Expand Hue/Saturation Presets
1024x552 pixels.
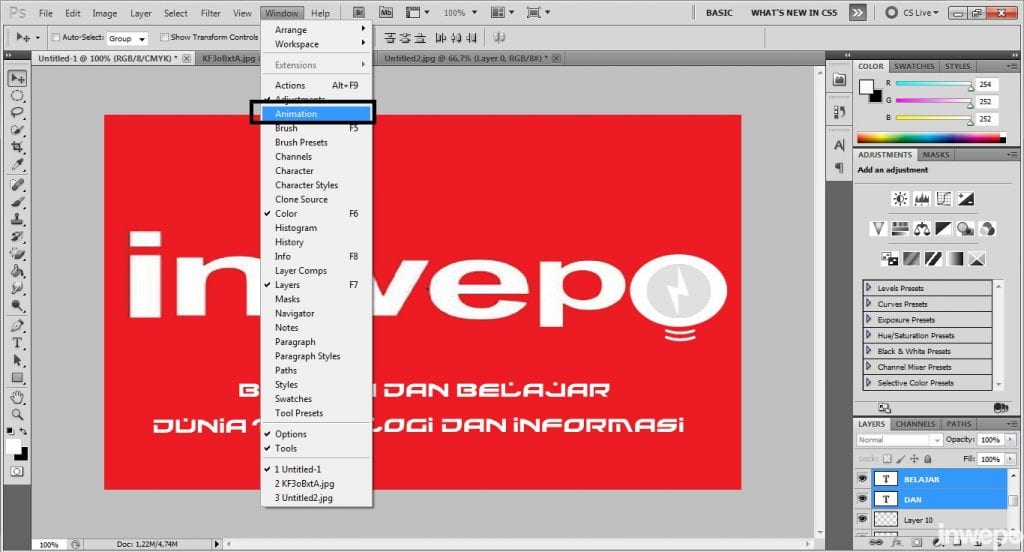click(869, 334)
